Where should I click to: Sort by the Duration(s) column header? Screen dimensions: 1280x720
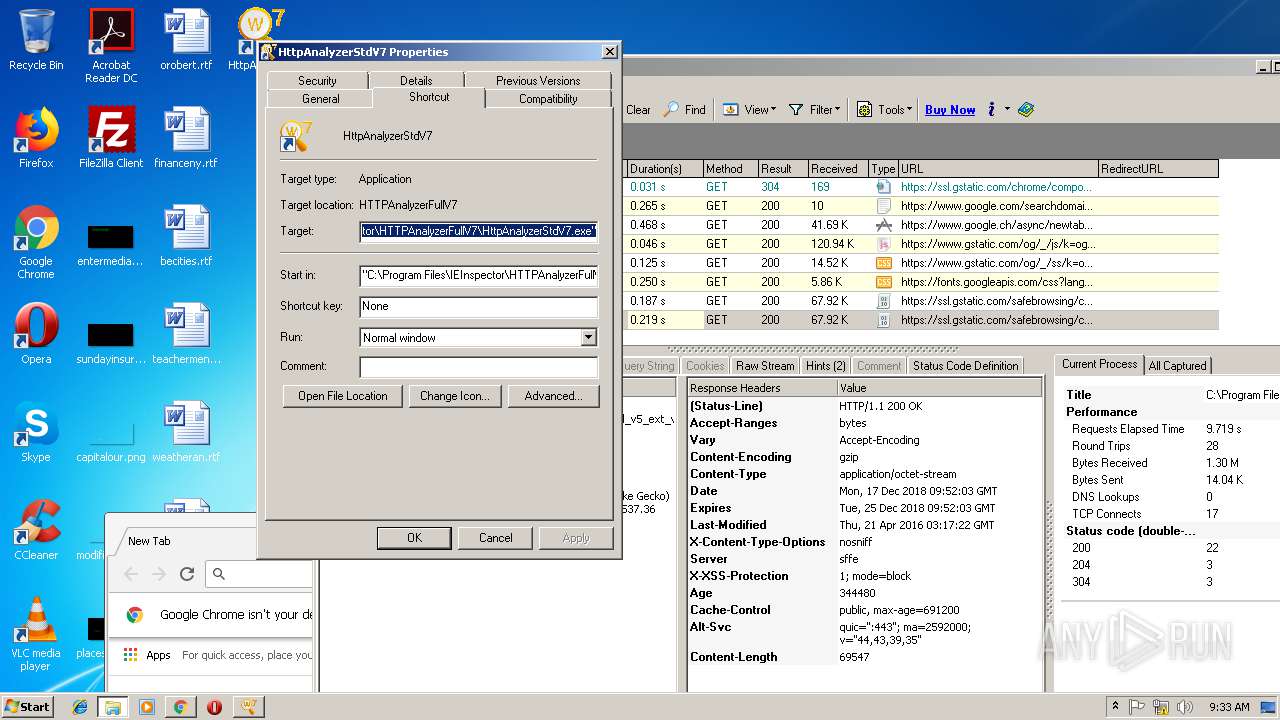[665, 169]
